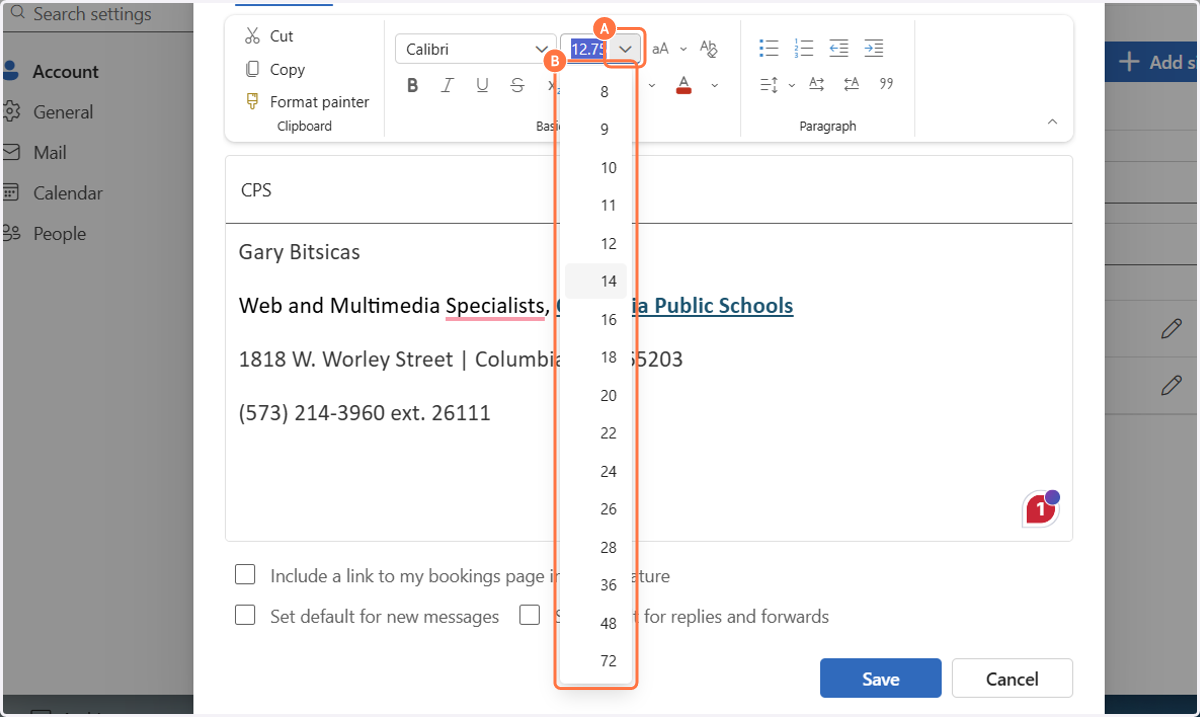
Task: Toggle strikethrough formatting
Action: click(x=517, y=86)
